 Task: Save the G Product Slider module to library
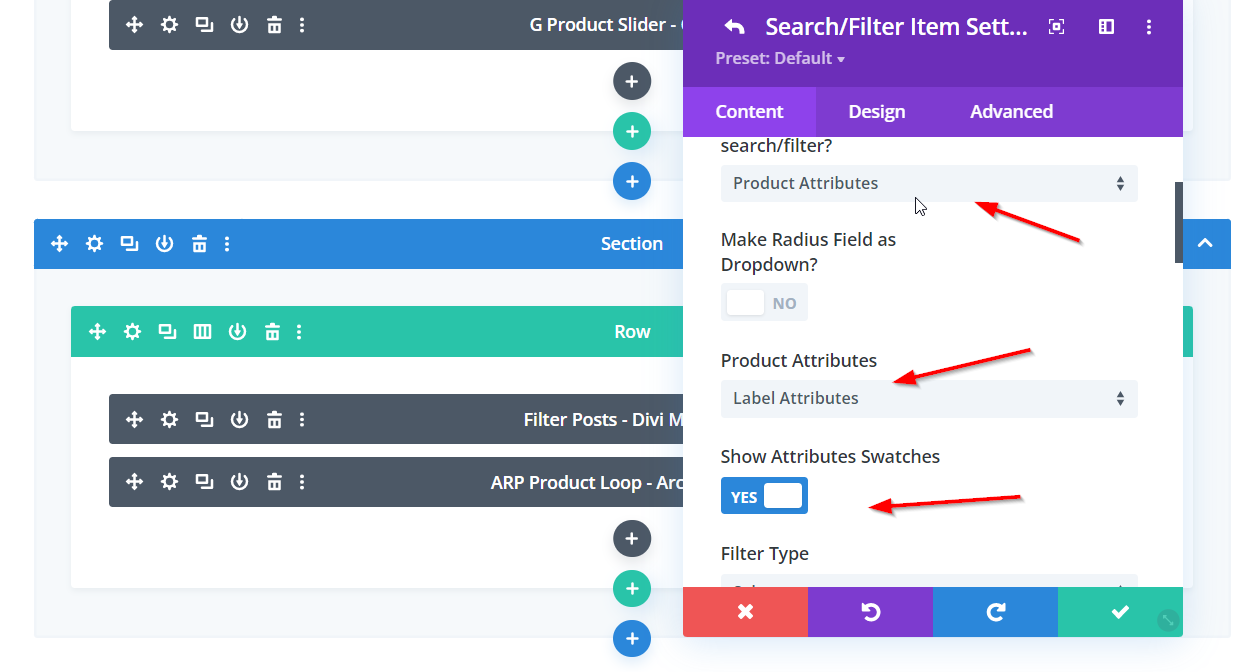[x=239, y=25]
